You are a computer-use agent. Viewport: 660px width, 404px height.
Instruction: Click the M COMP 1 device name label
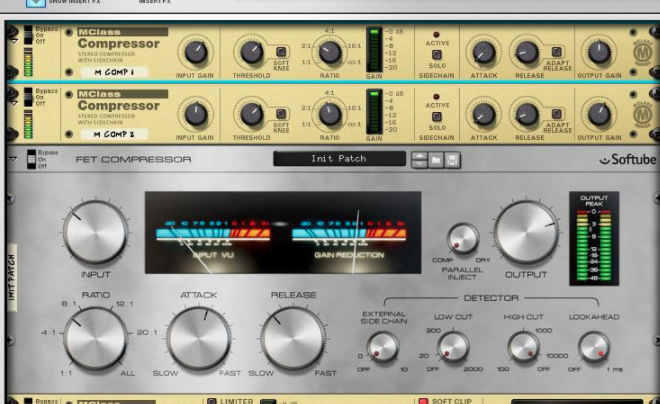coord(114,72)
